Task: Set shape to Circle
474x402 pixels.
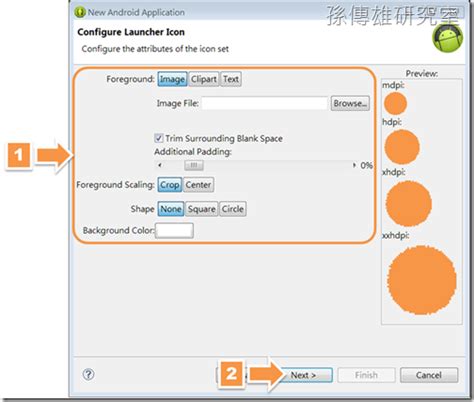Action: pos(233,209)
